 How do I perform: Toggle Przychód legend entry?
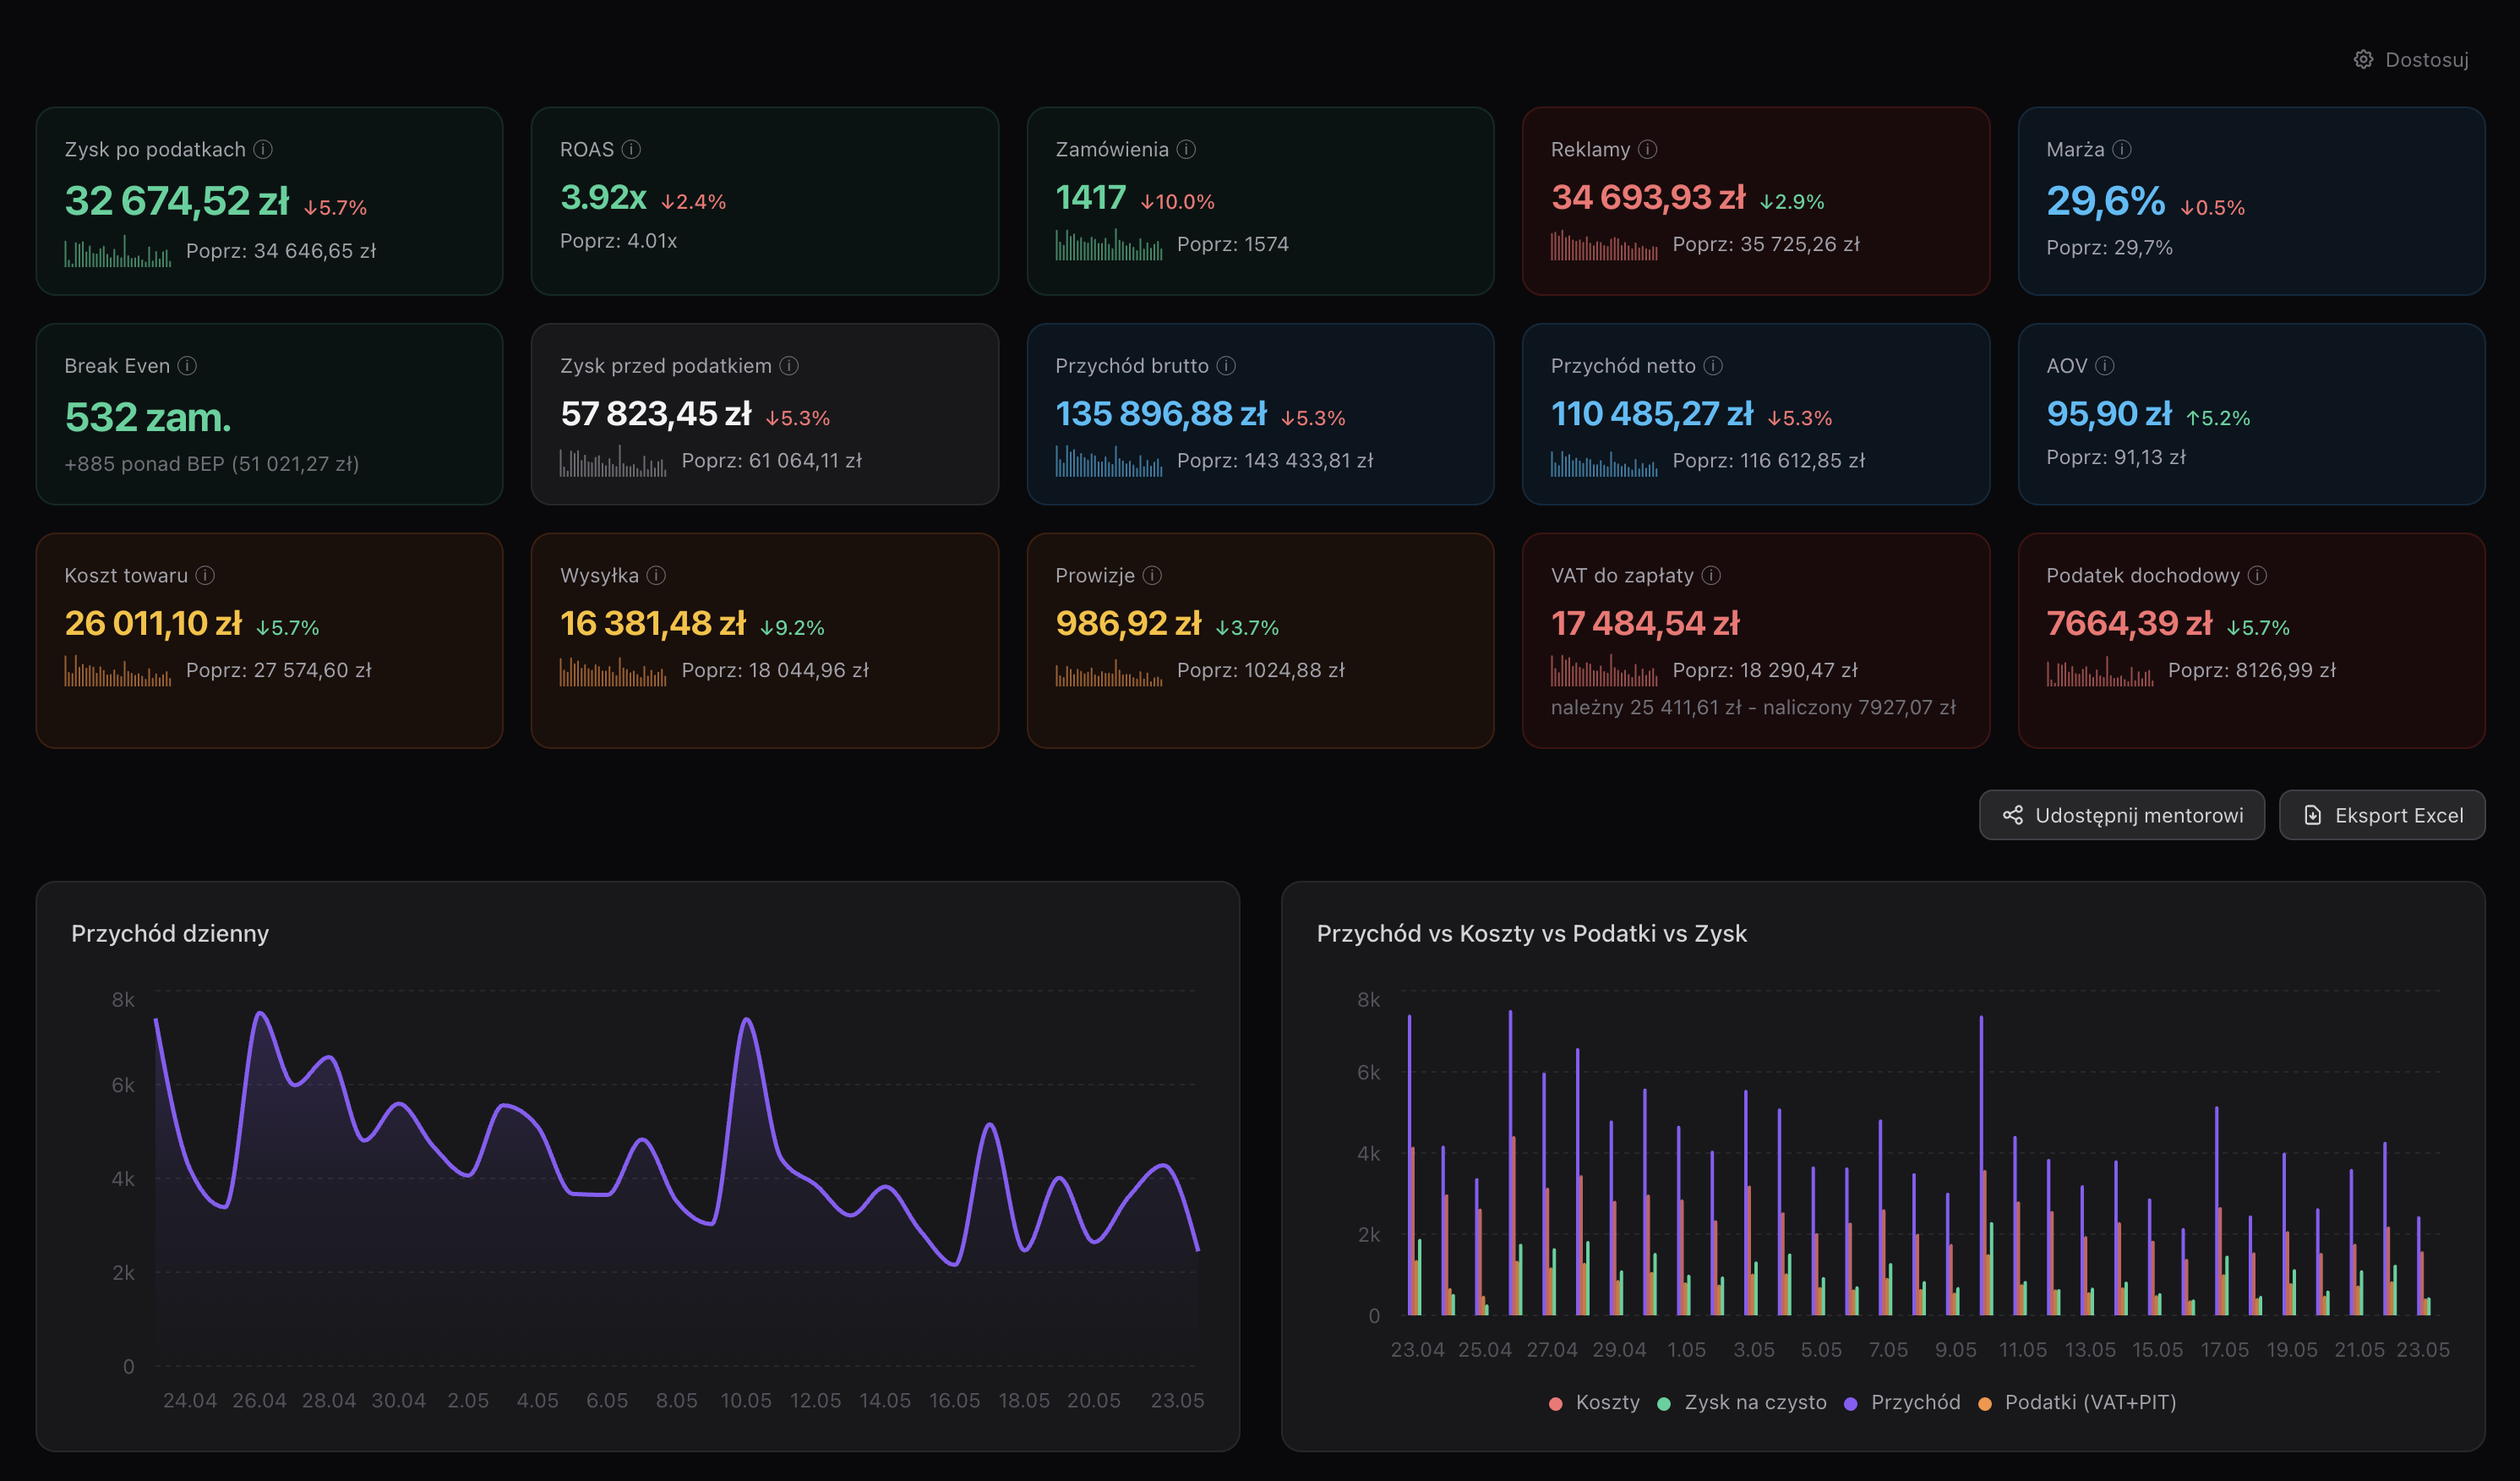pyautogui.click(x=1902, y=1402)
